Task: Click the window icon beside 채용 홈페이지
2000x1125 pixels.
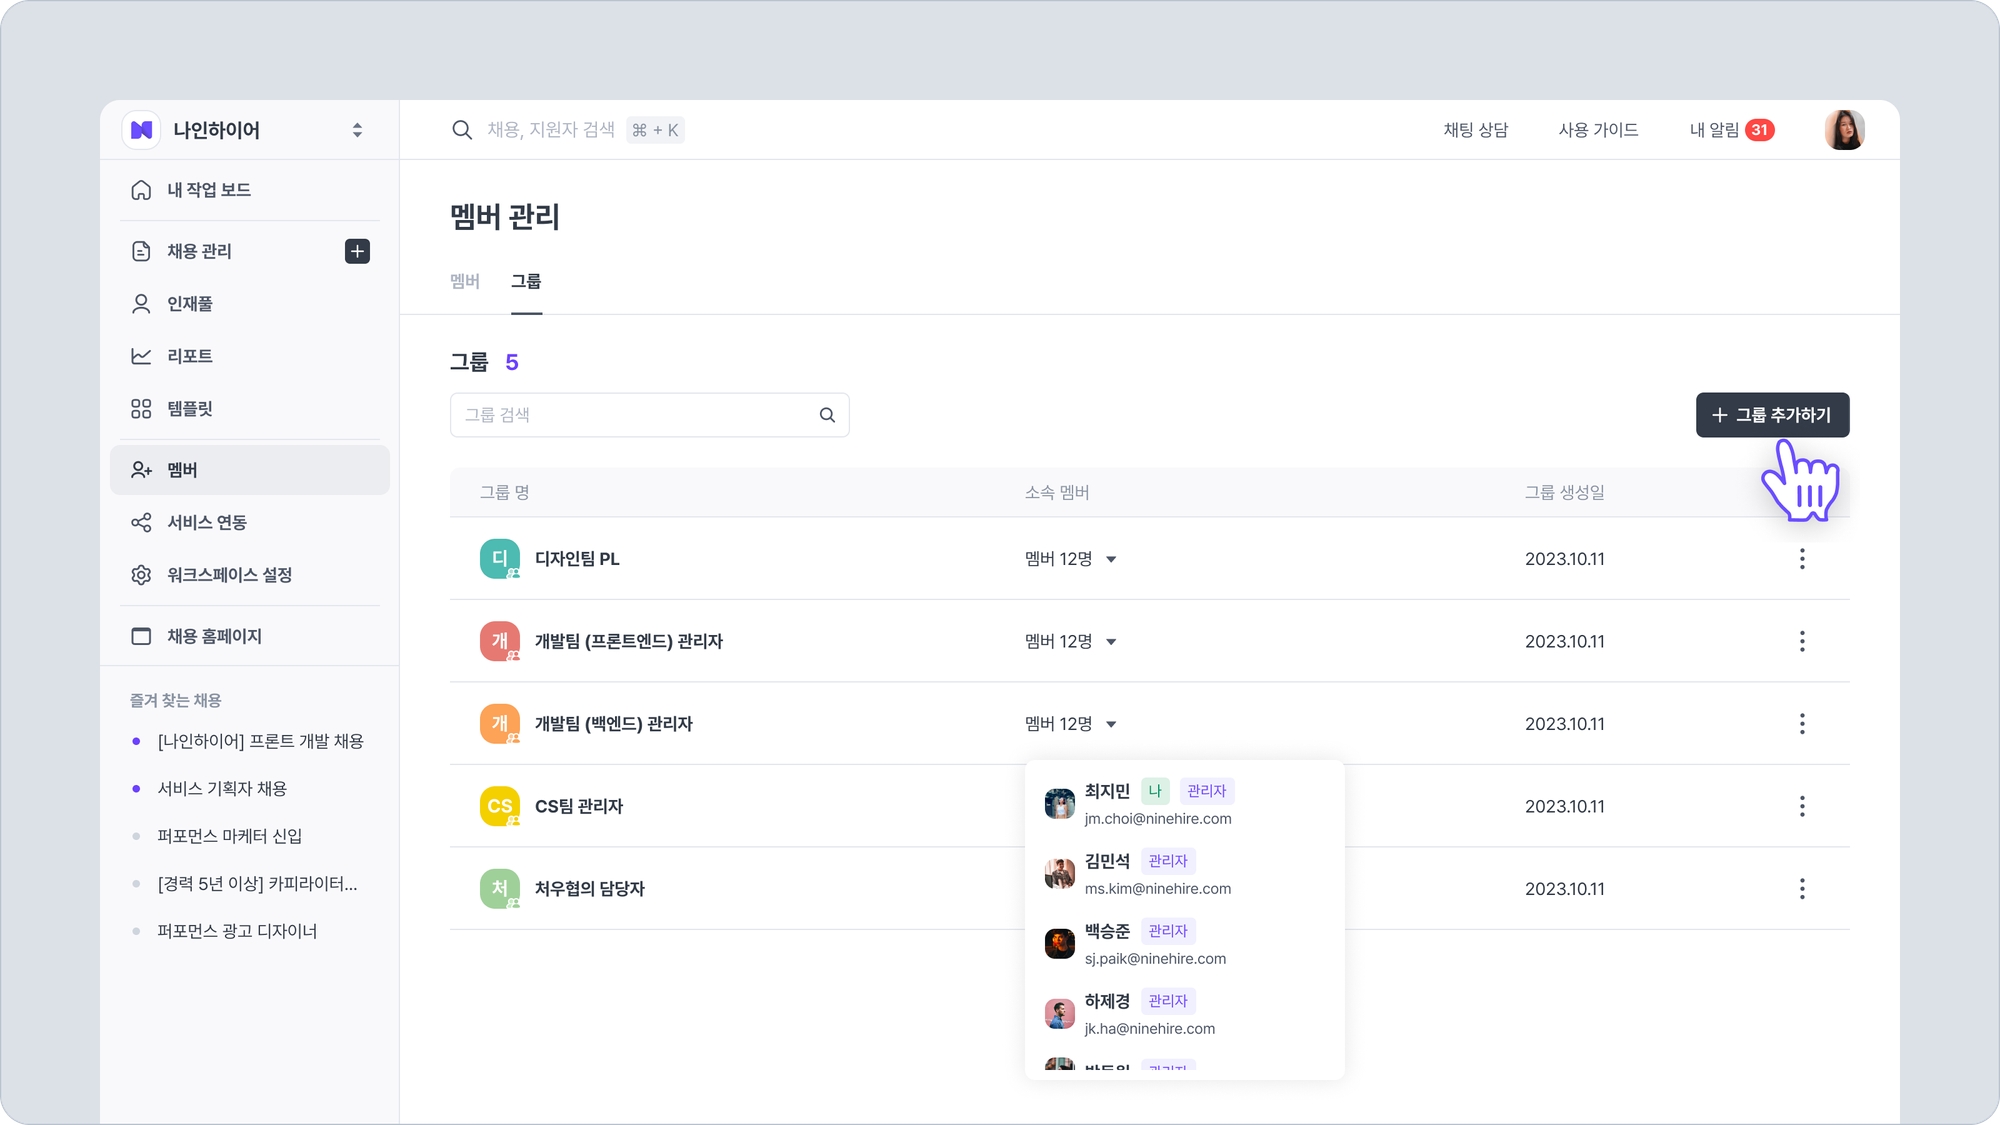Action: pos(141,637)
